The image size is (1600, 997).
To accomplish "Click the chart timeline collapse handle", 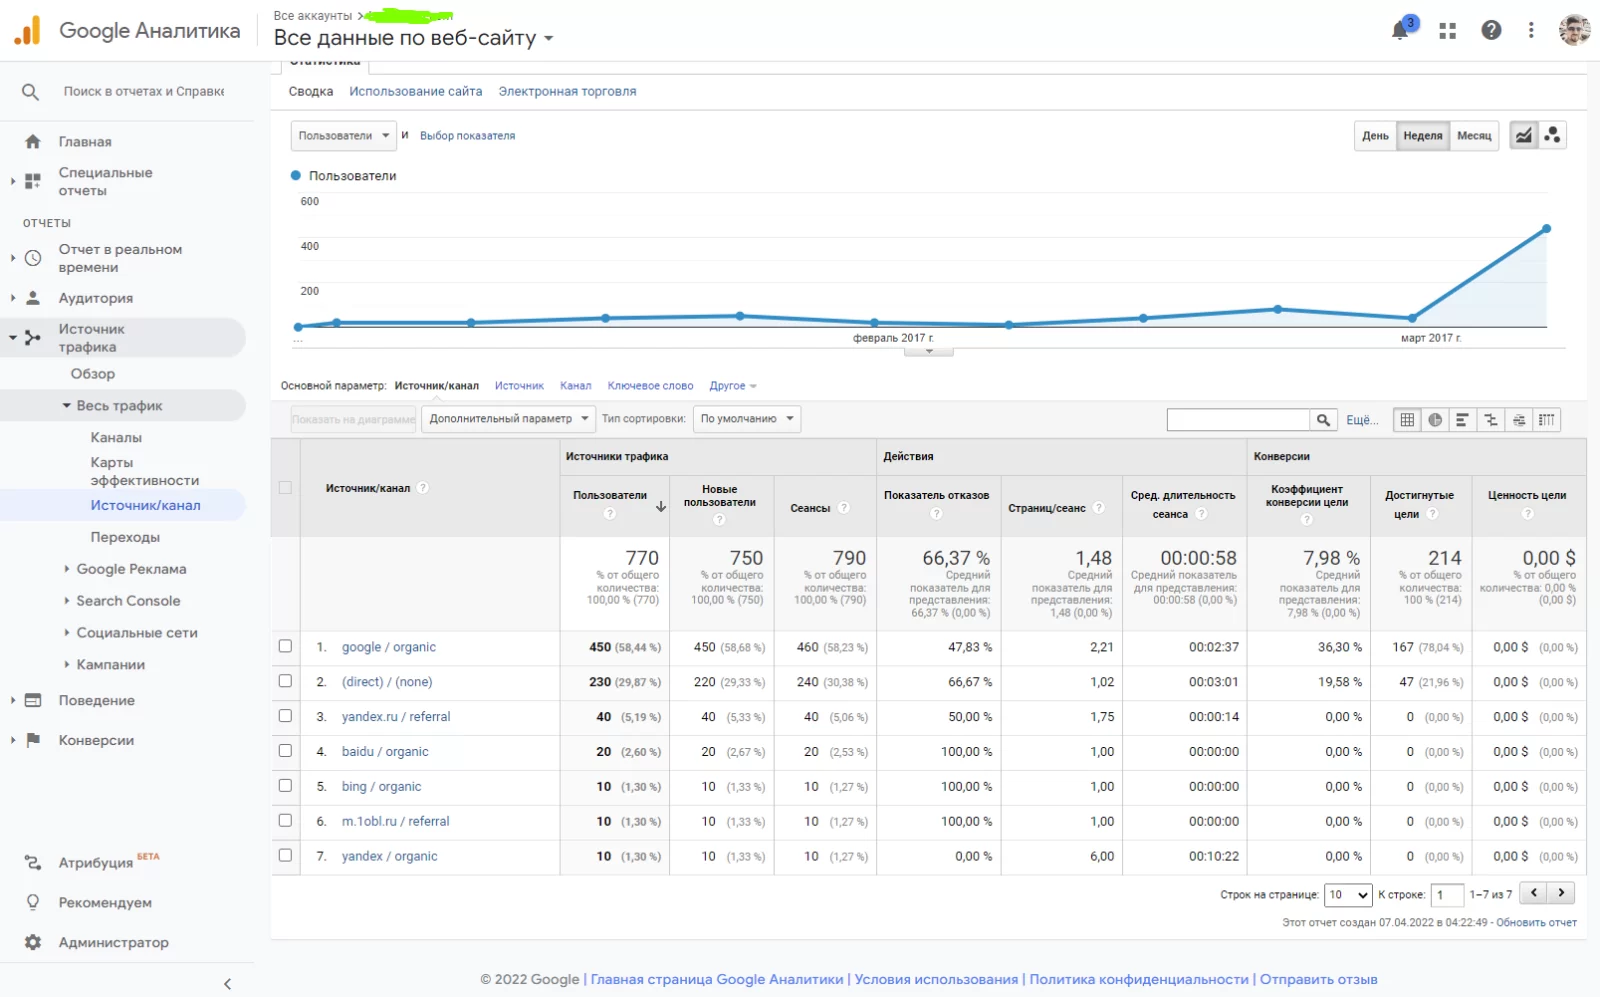I will point(929,351).
